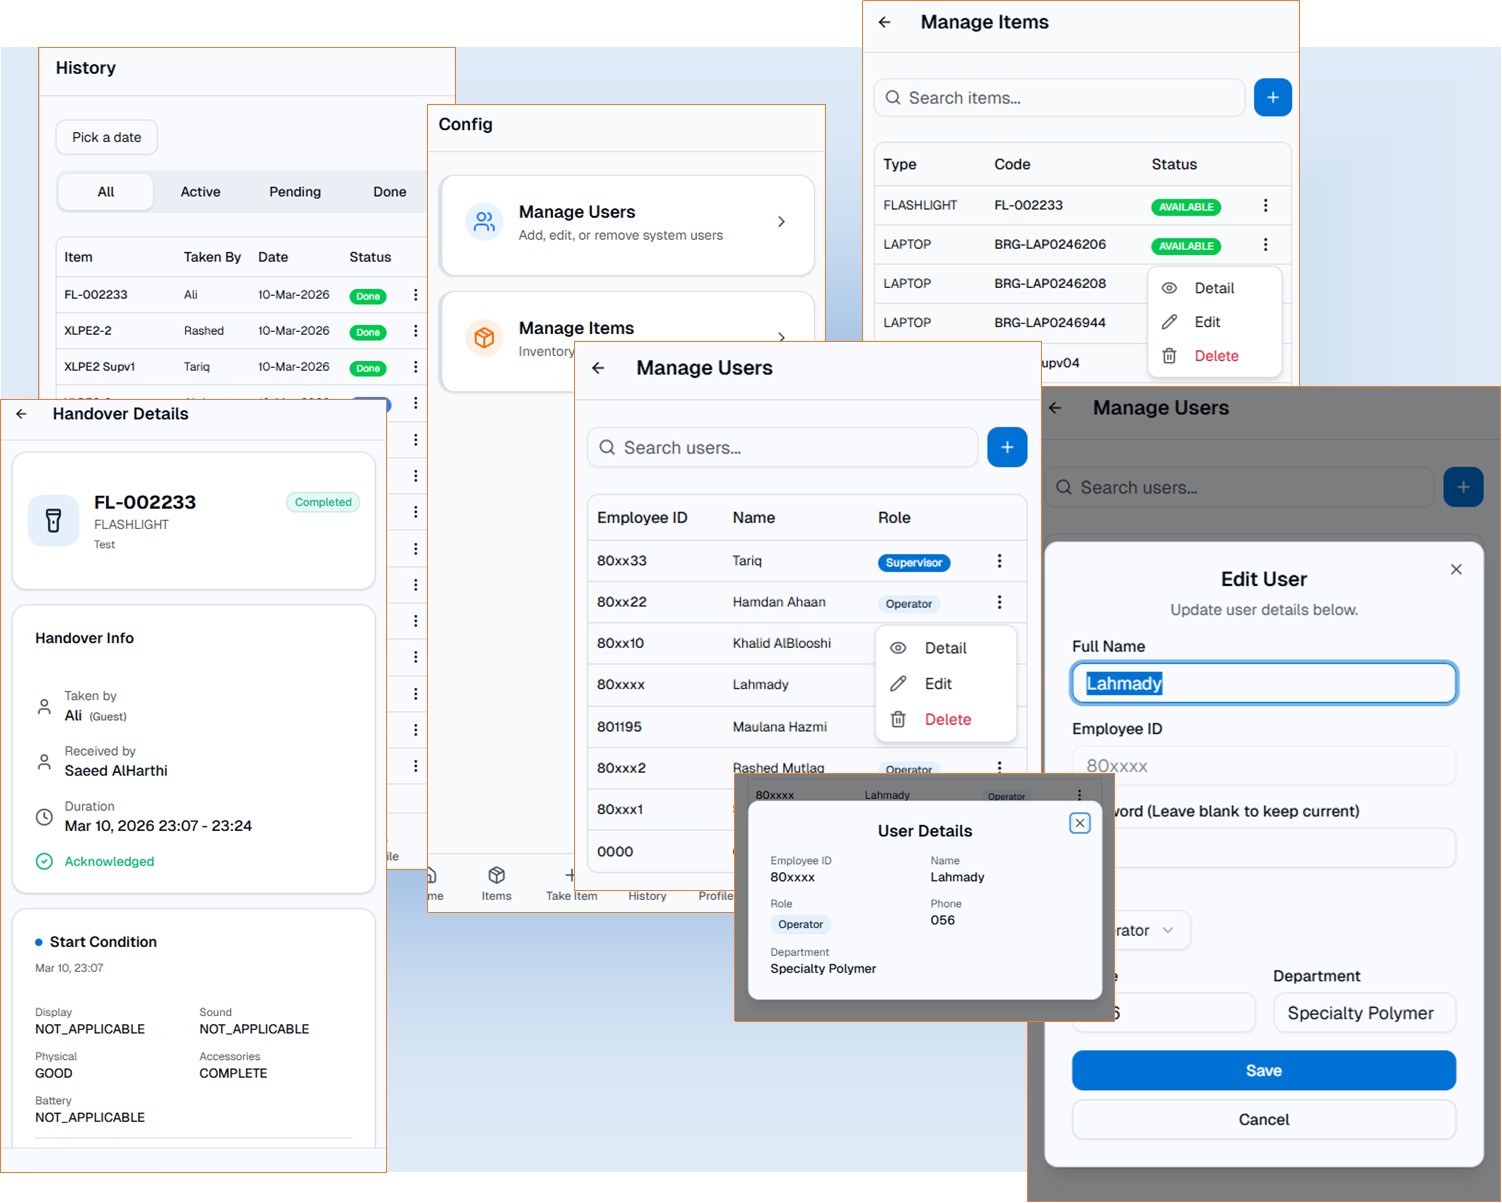Click the Full Name input field
The width and height of the screenshot is (1502, 1203).
coord(1263,683)
